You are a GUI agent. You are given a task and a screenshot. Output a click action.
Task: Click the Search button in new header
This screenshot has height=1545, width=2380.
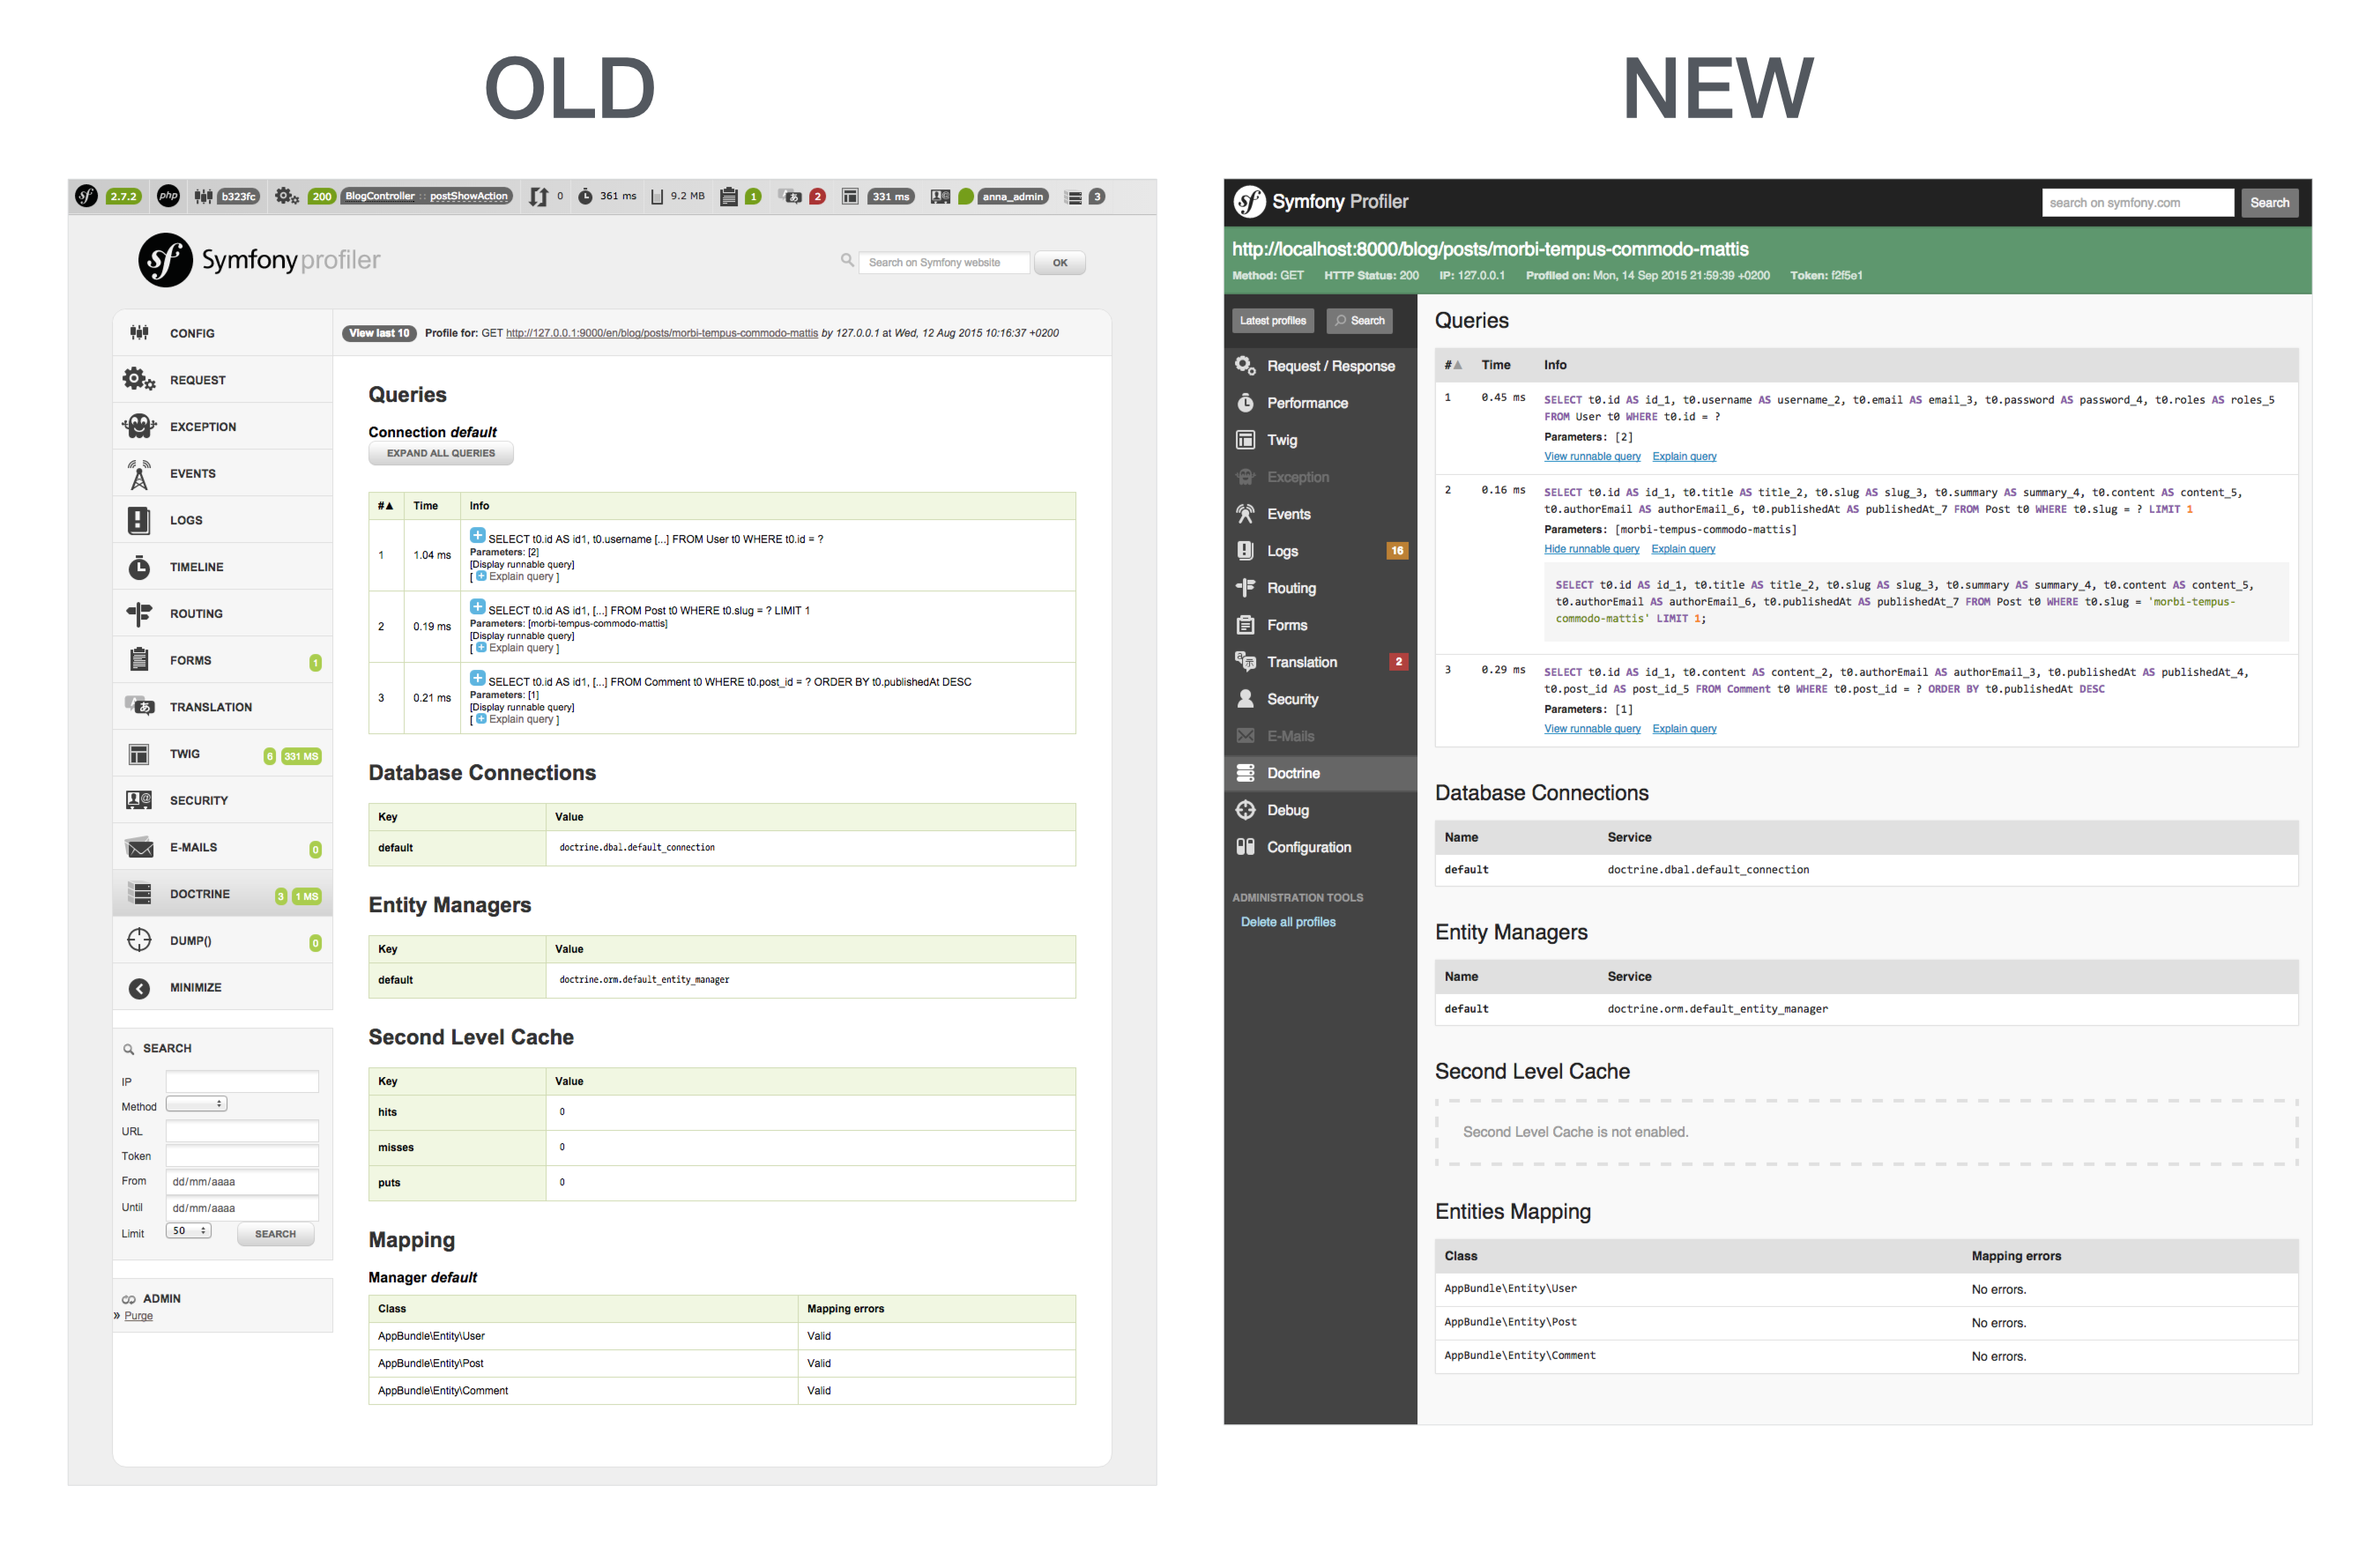click(x=2269, y=202)
